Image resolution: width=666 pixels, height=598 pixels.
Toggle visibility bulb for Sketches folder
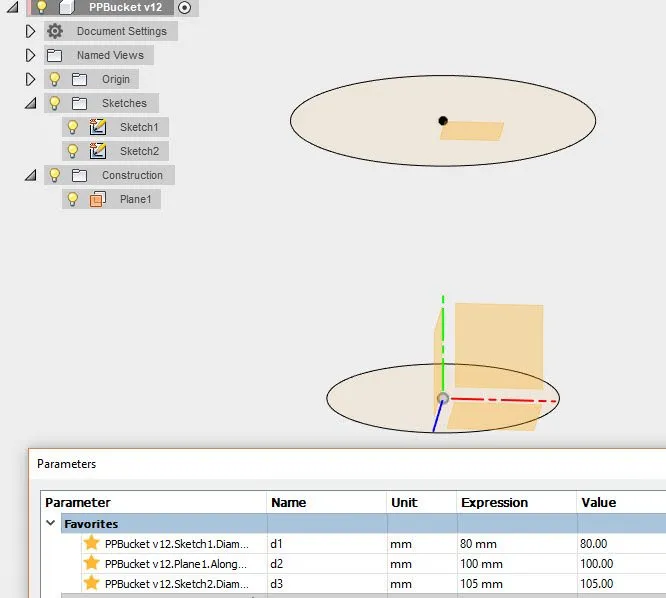pos(55,103)
